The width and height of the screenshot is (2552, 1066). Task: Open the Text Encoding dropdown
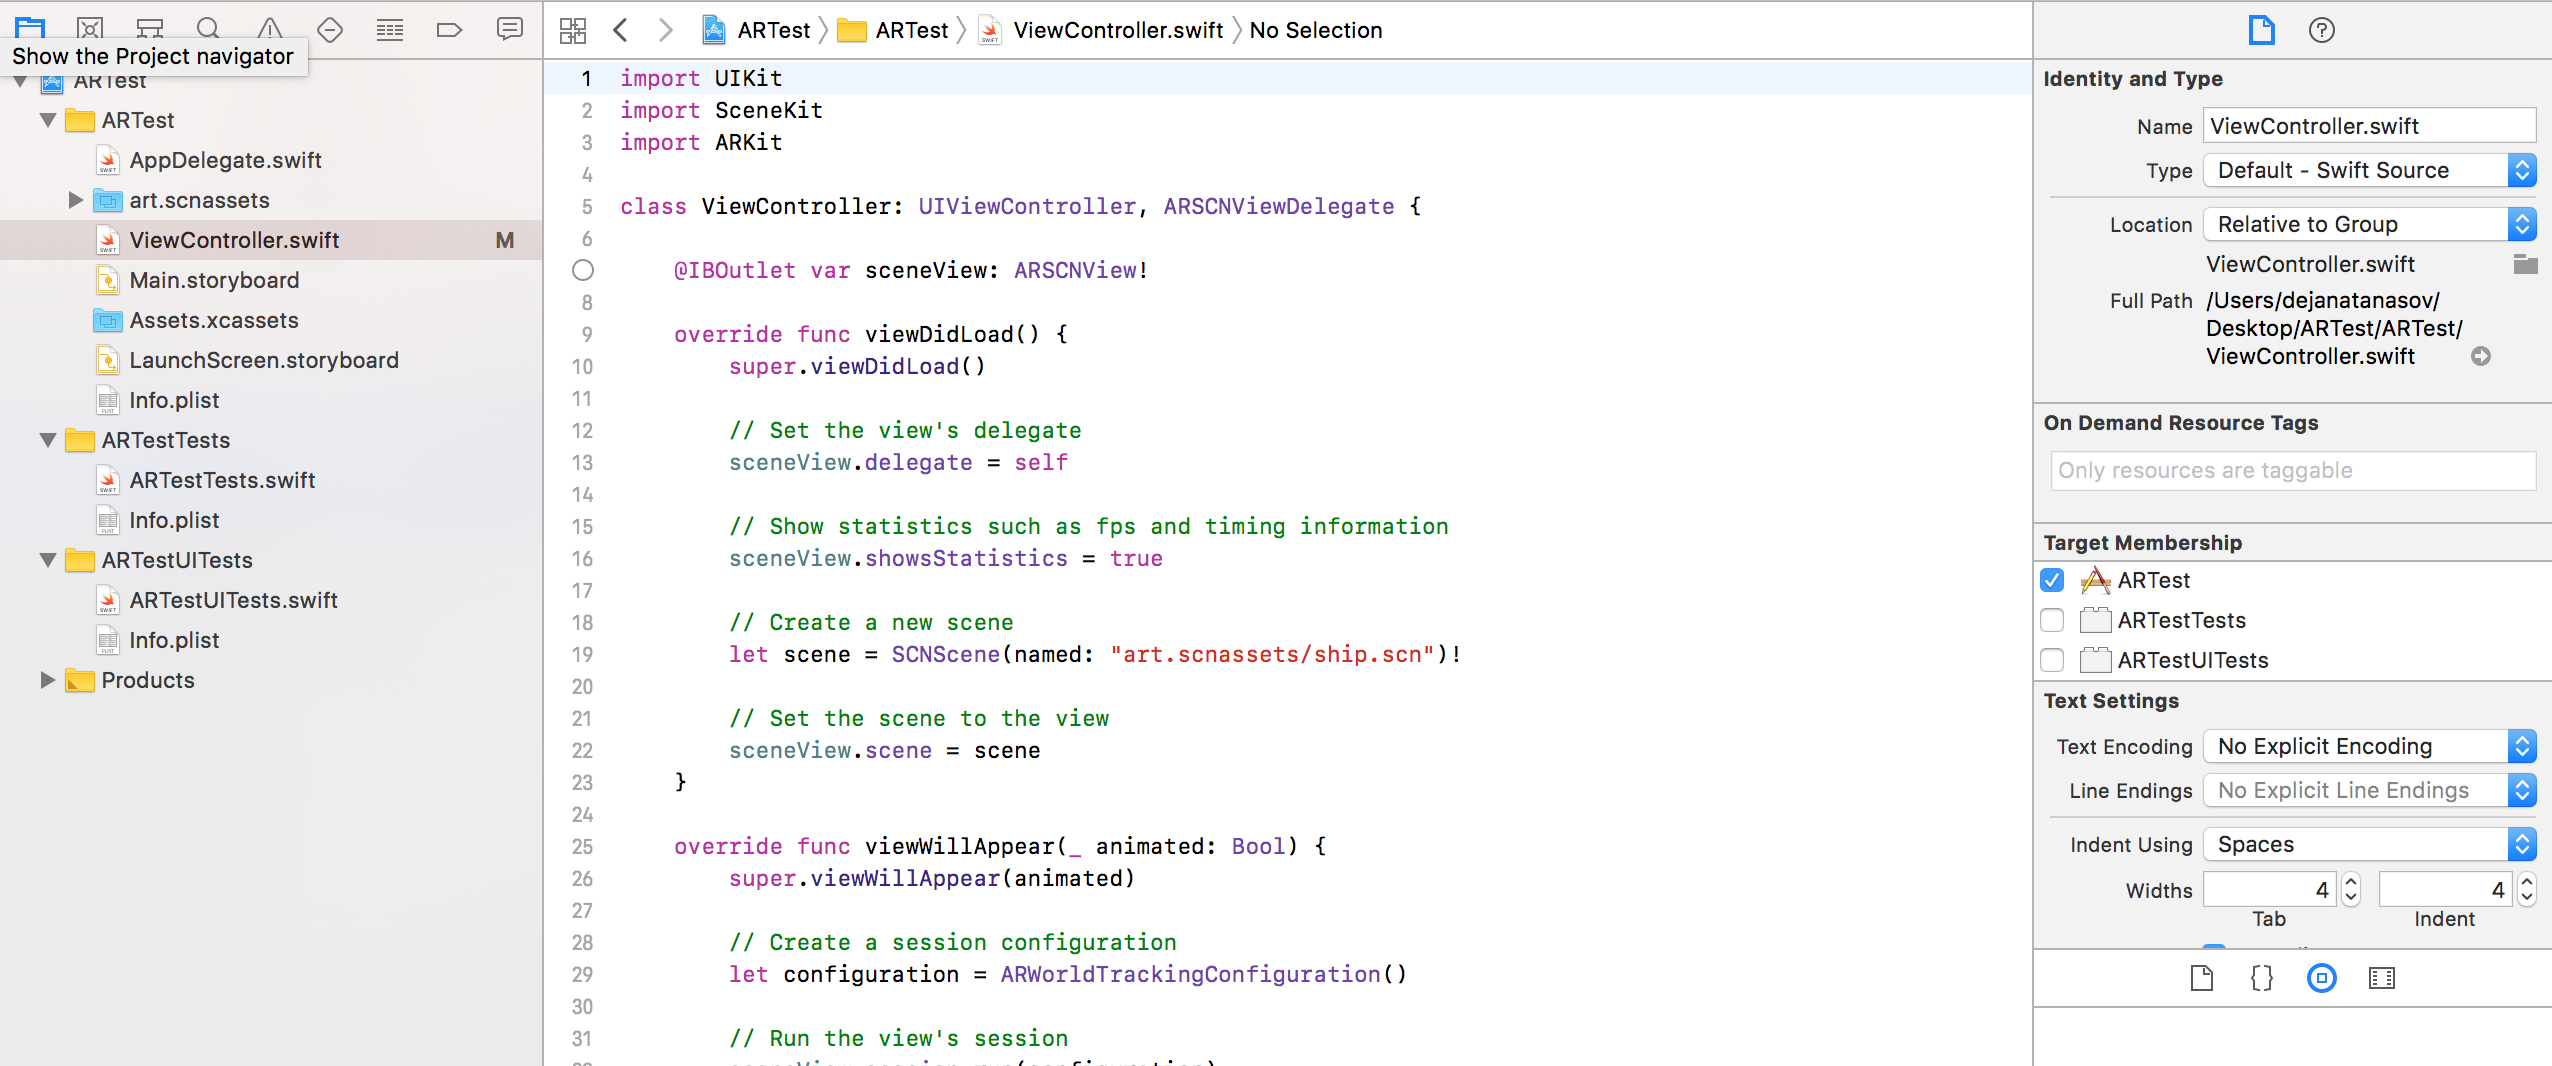click(2369, 746)
